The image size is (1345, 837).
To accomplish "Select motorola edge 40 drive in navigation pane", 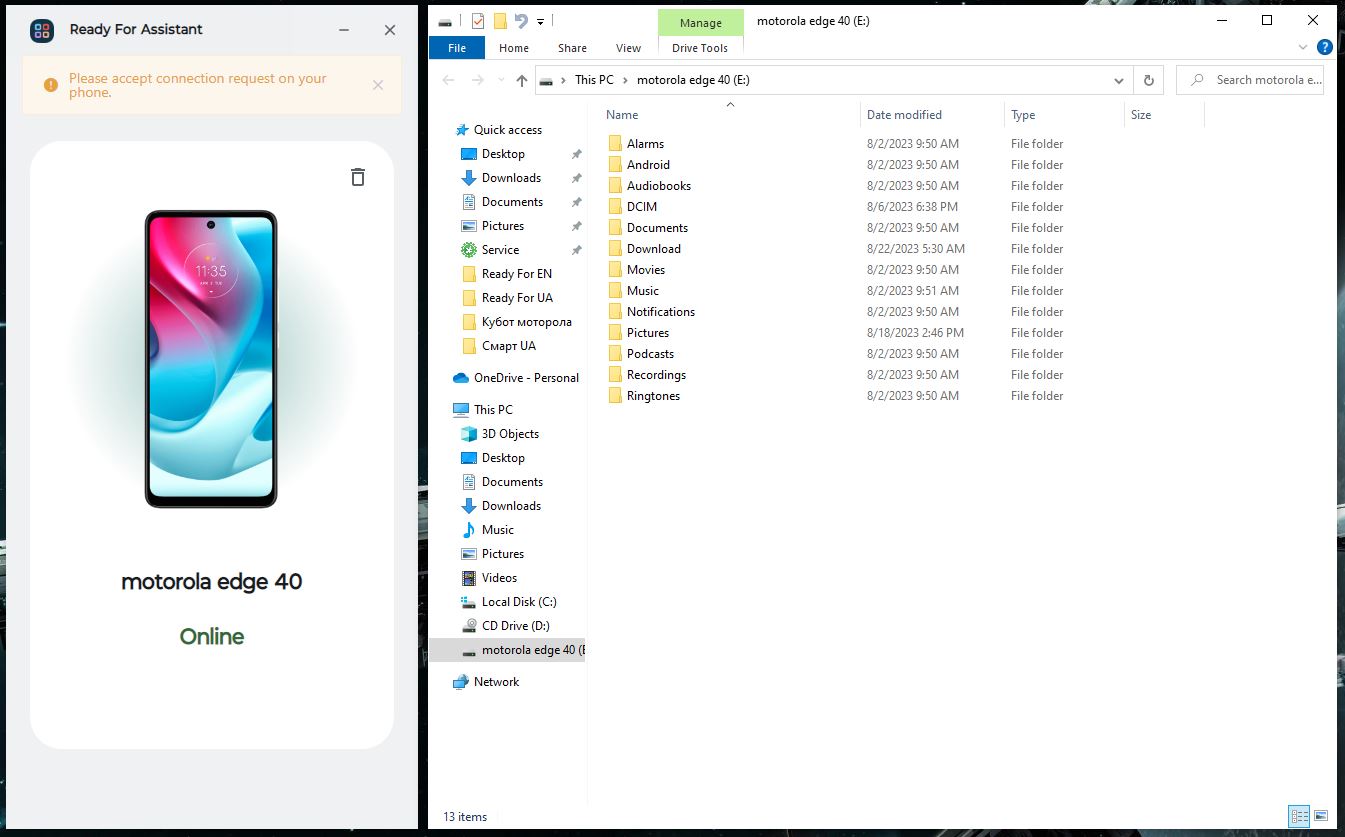I will tap(507, 650).
